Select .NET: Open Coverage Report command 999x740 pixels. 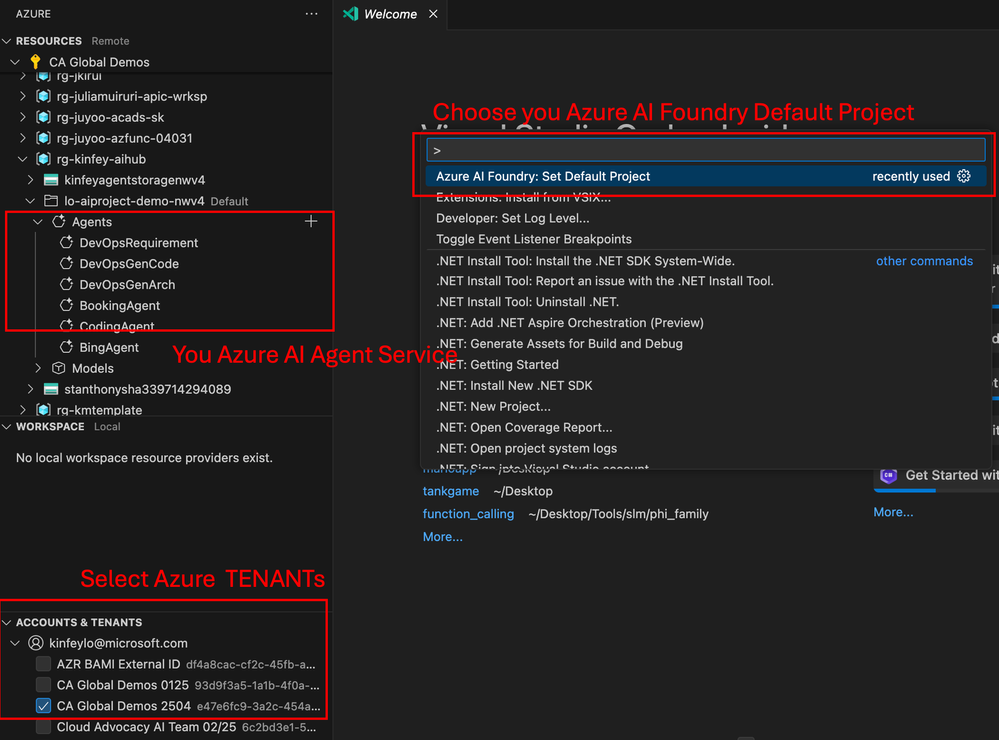(x=706, y=427)
